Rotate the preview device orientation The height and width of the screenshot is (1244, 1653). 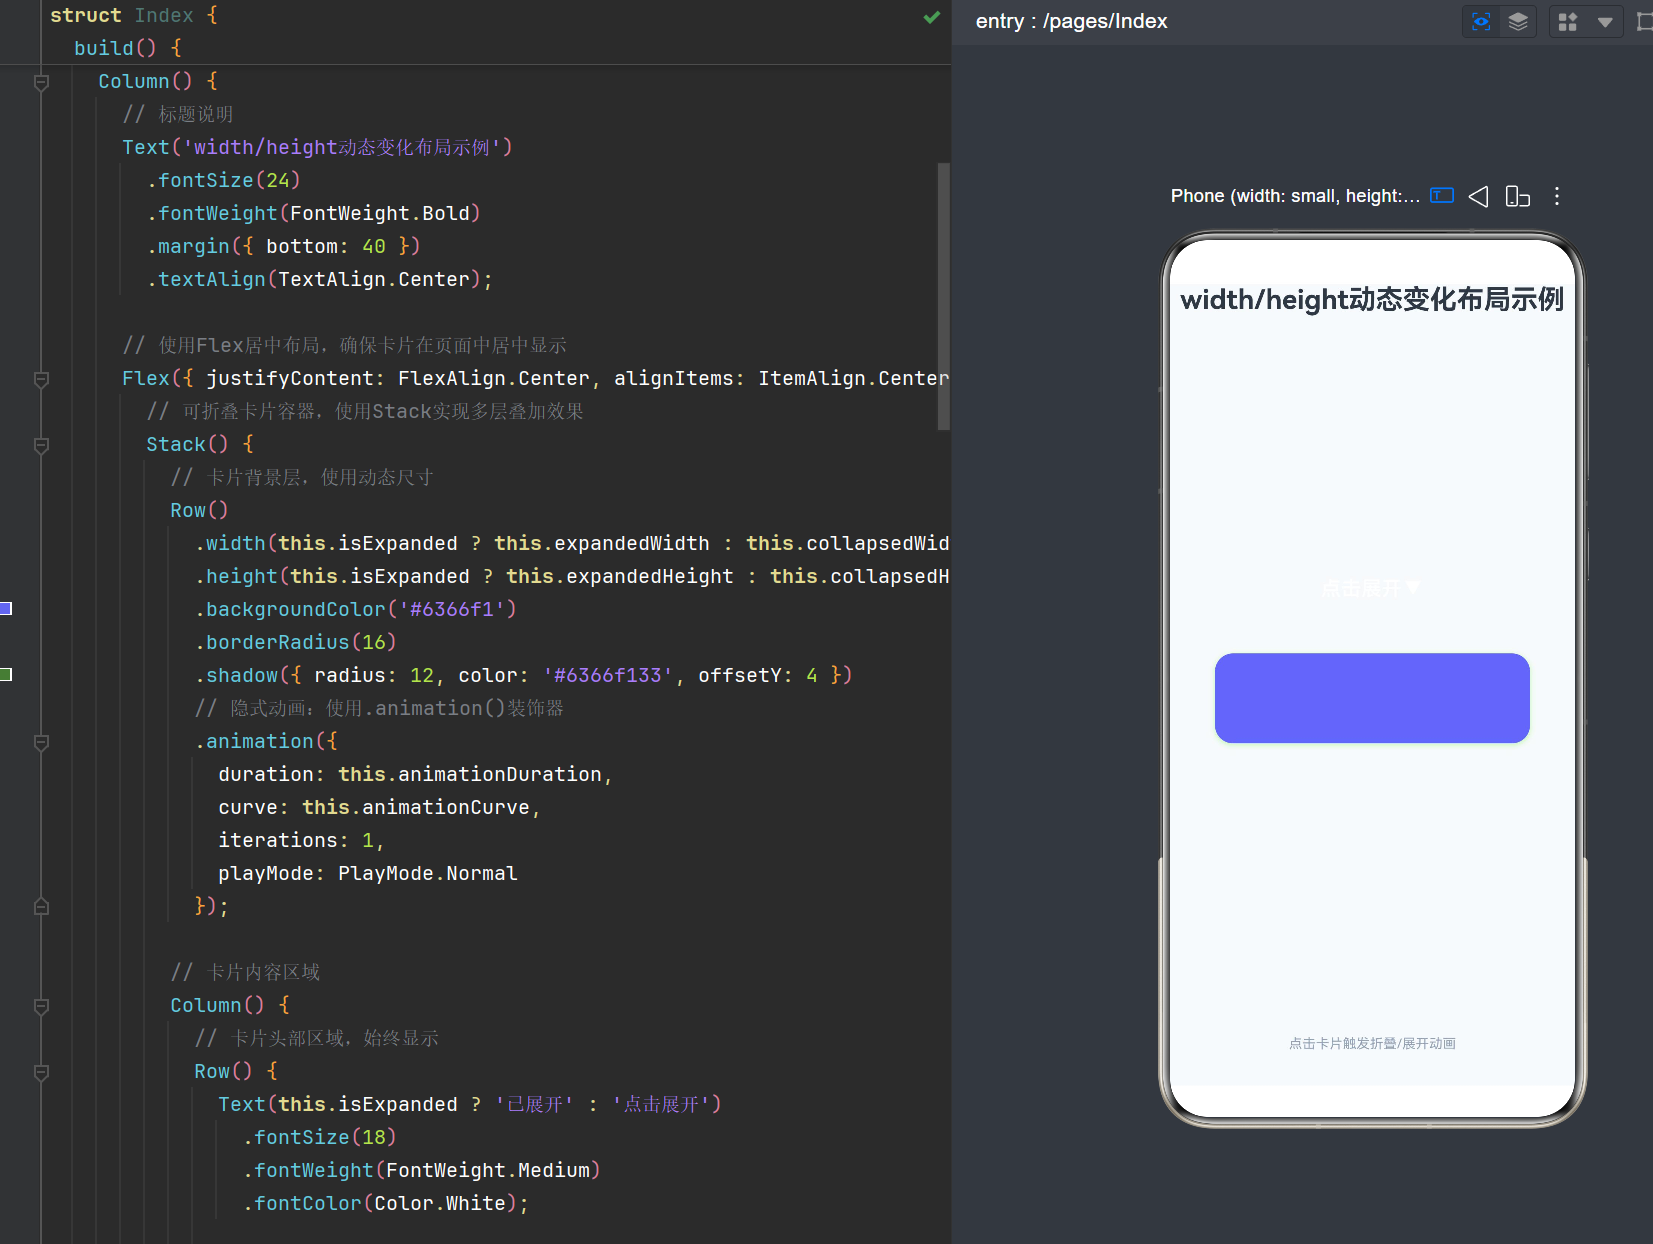tap(1517, 196)
